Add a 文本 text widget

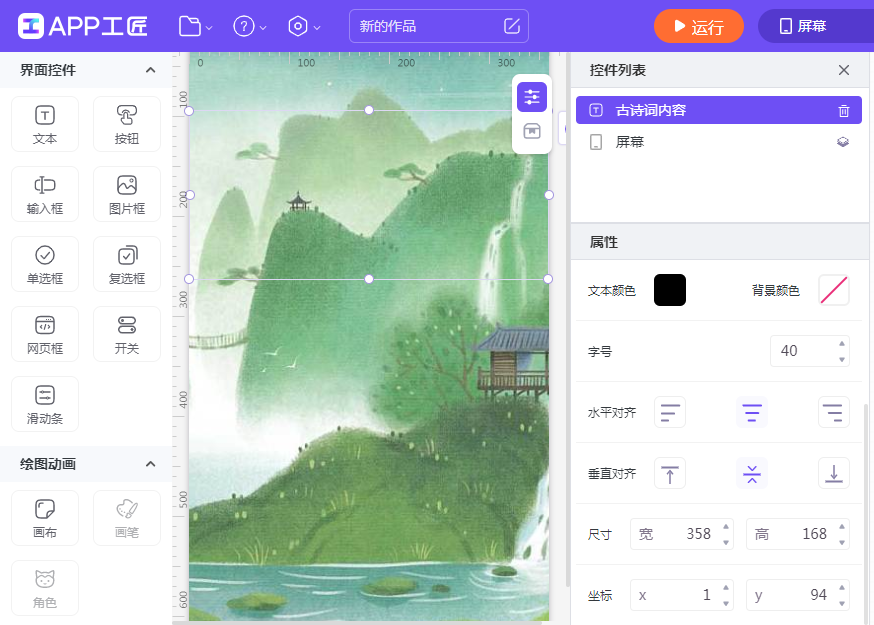45,124
